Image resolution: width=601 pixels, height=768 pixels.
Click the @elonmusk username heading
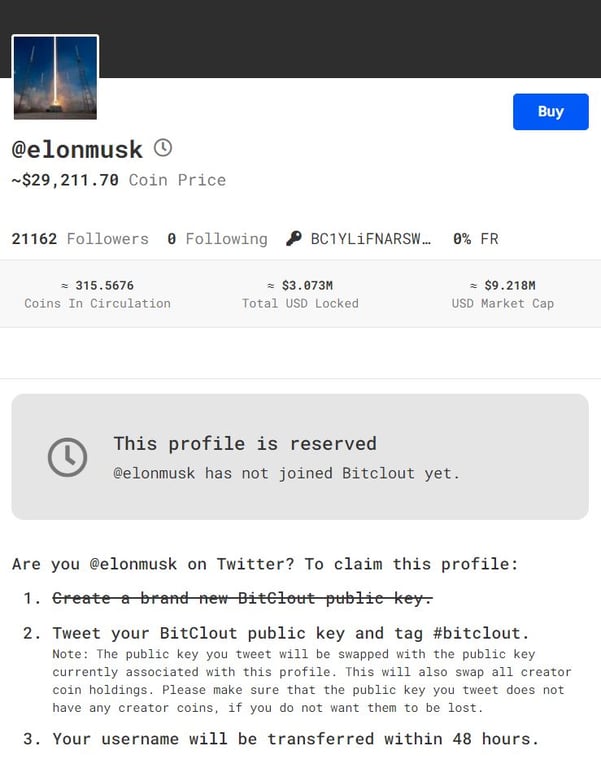coord(77,150)
